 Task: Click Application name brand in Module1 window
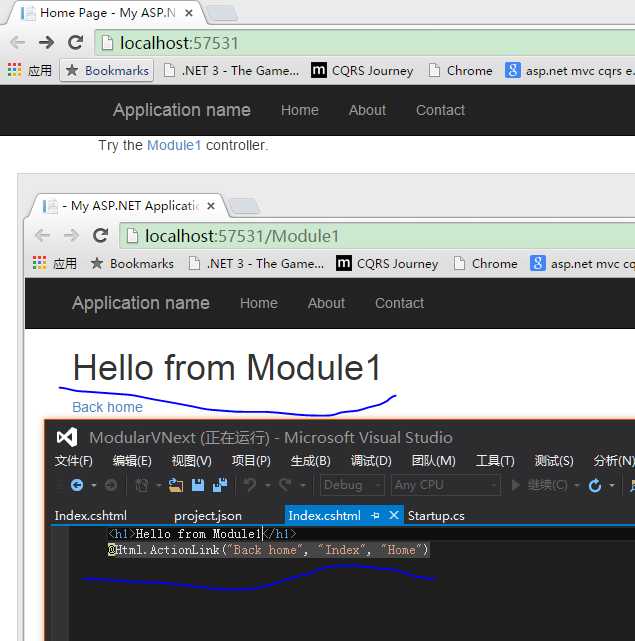(x=141, y=303)
